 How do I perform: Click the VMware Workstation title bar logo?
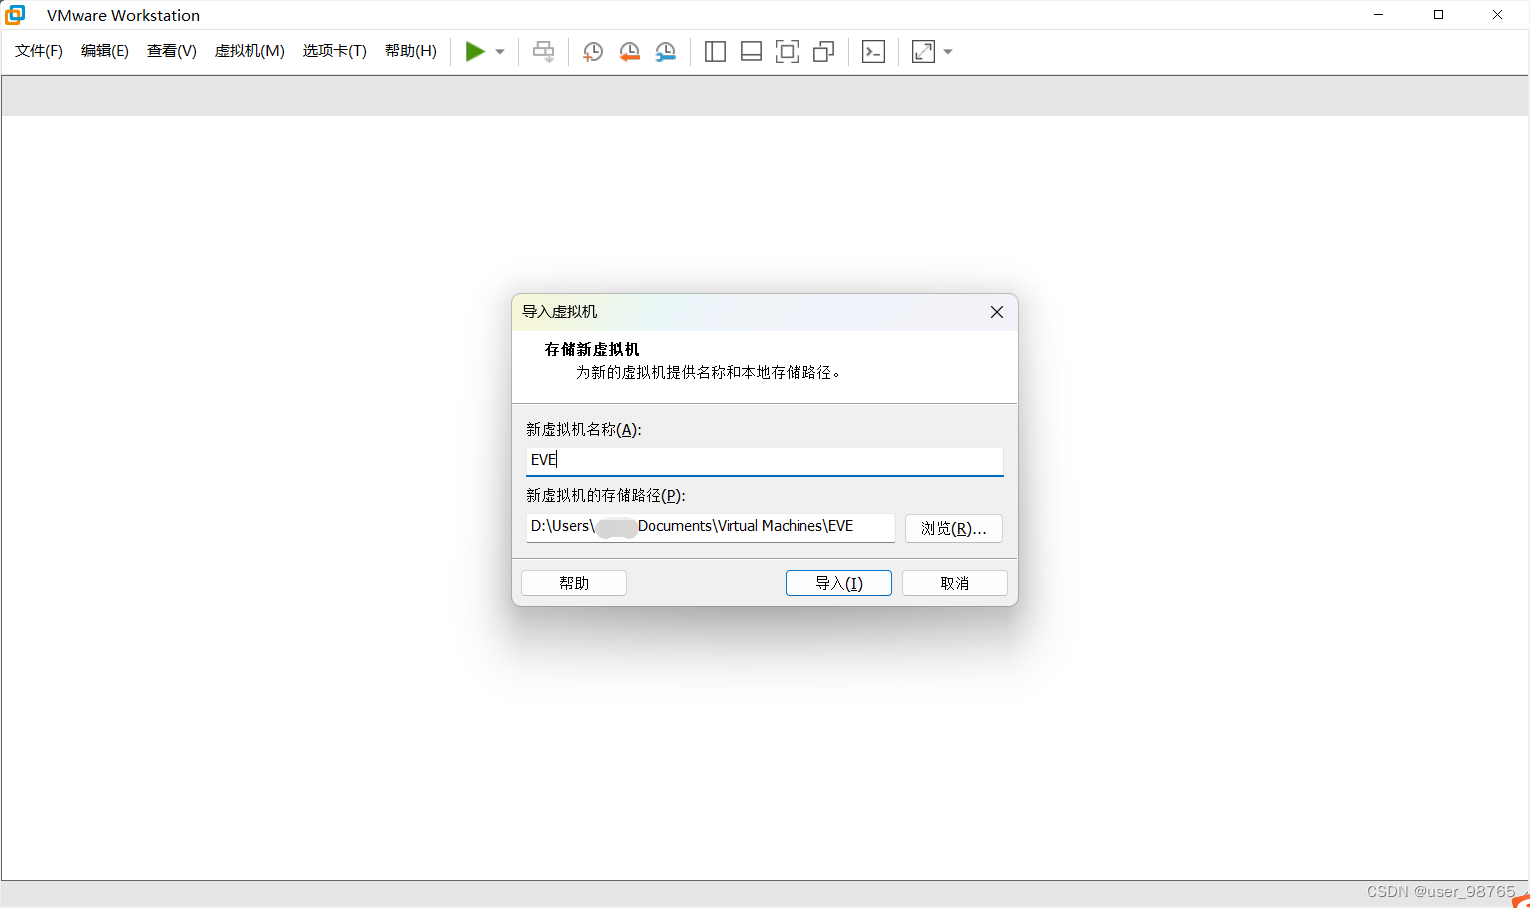click(15, 15)
